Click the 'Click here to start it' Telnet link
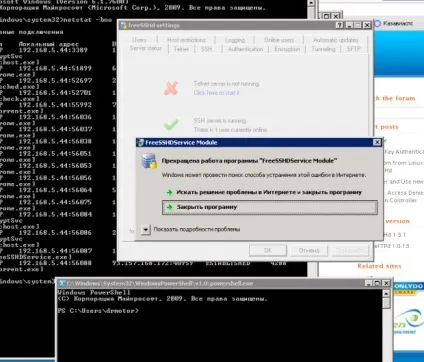 click(x=217, y=93)
